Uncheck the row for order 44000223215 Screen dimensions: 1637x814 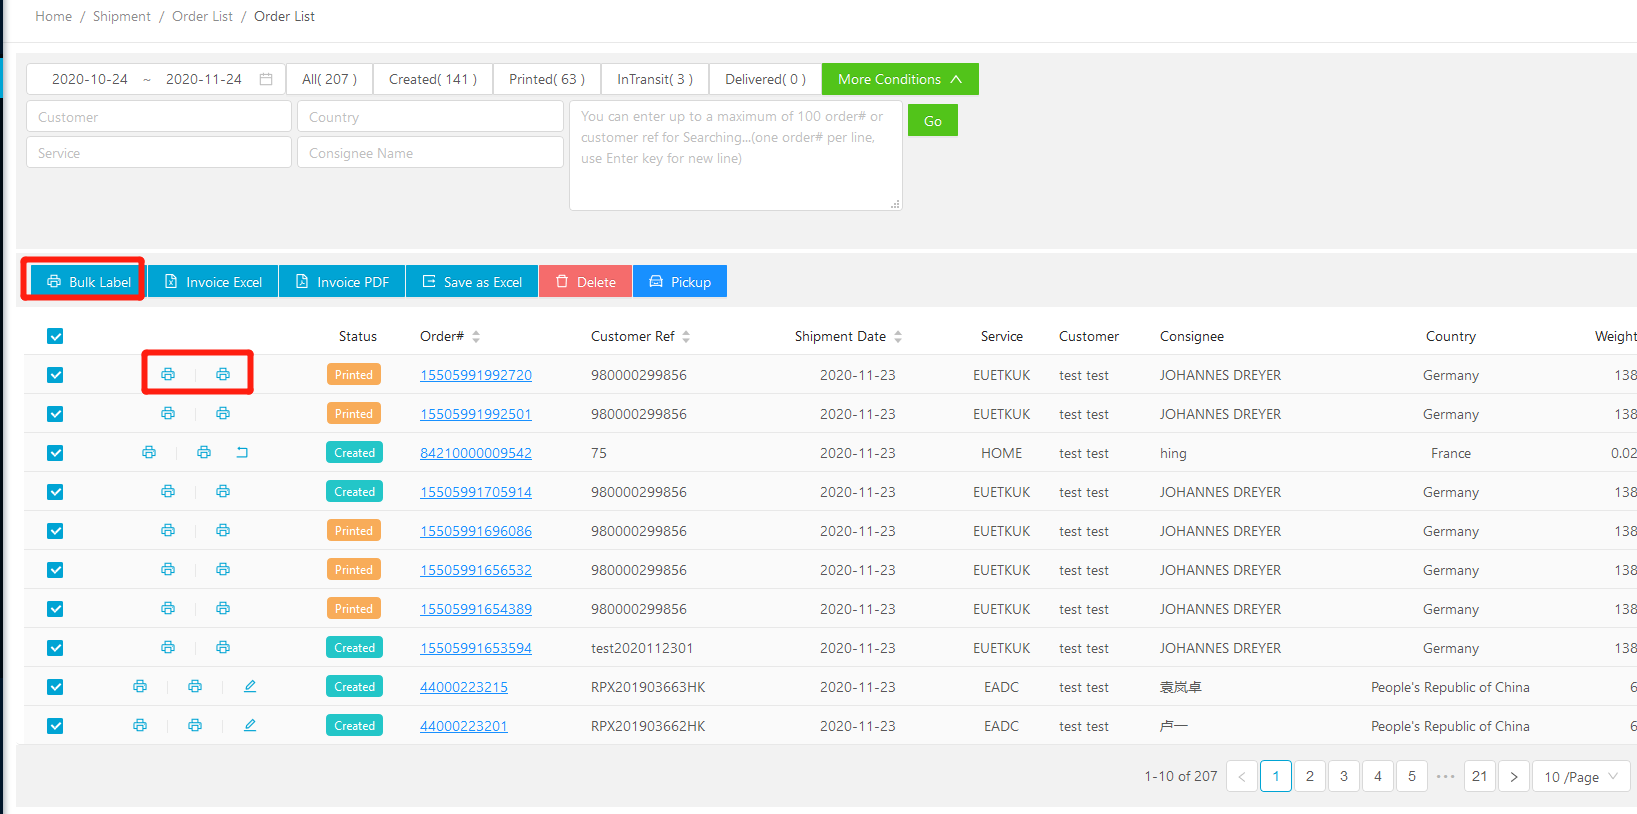tap(55, 687)
